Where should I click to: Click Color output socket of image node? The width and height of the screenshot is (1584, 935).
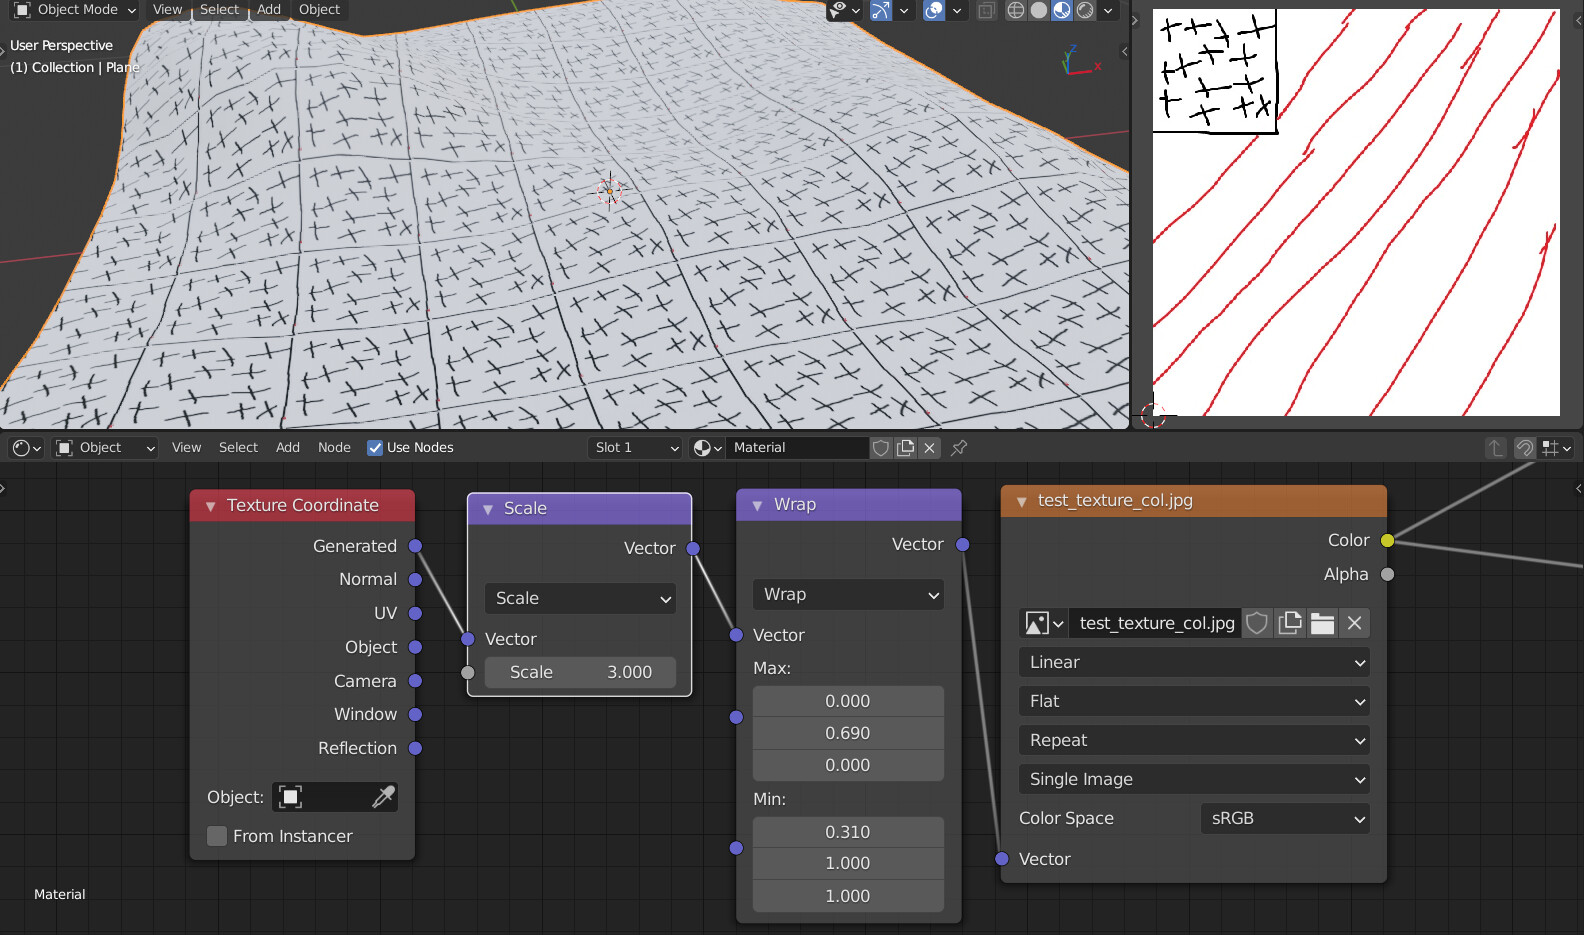[1387, 540]
